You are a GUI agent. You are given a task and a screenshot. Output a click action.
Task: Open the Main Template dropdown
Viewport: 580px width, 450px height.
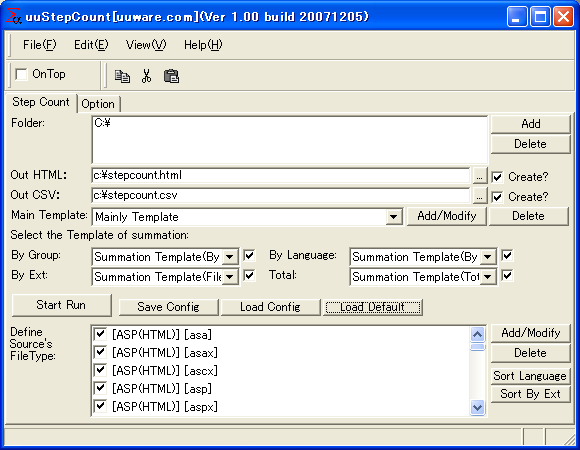point(394,217)
